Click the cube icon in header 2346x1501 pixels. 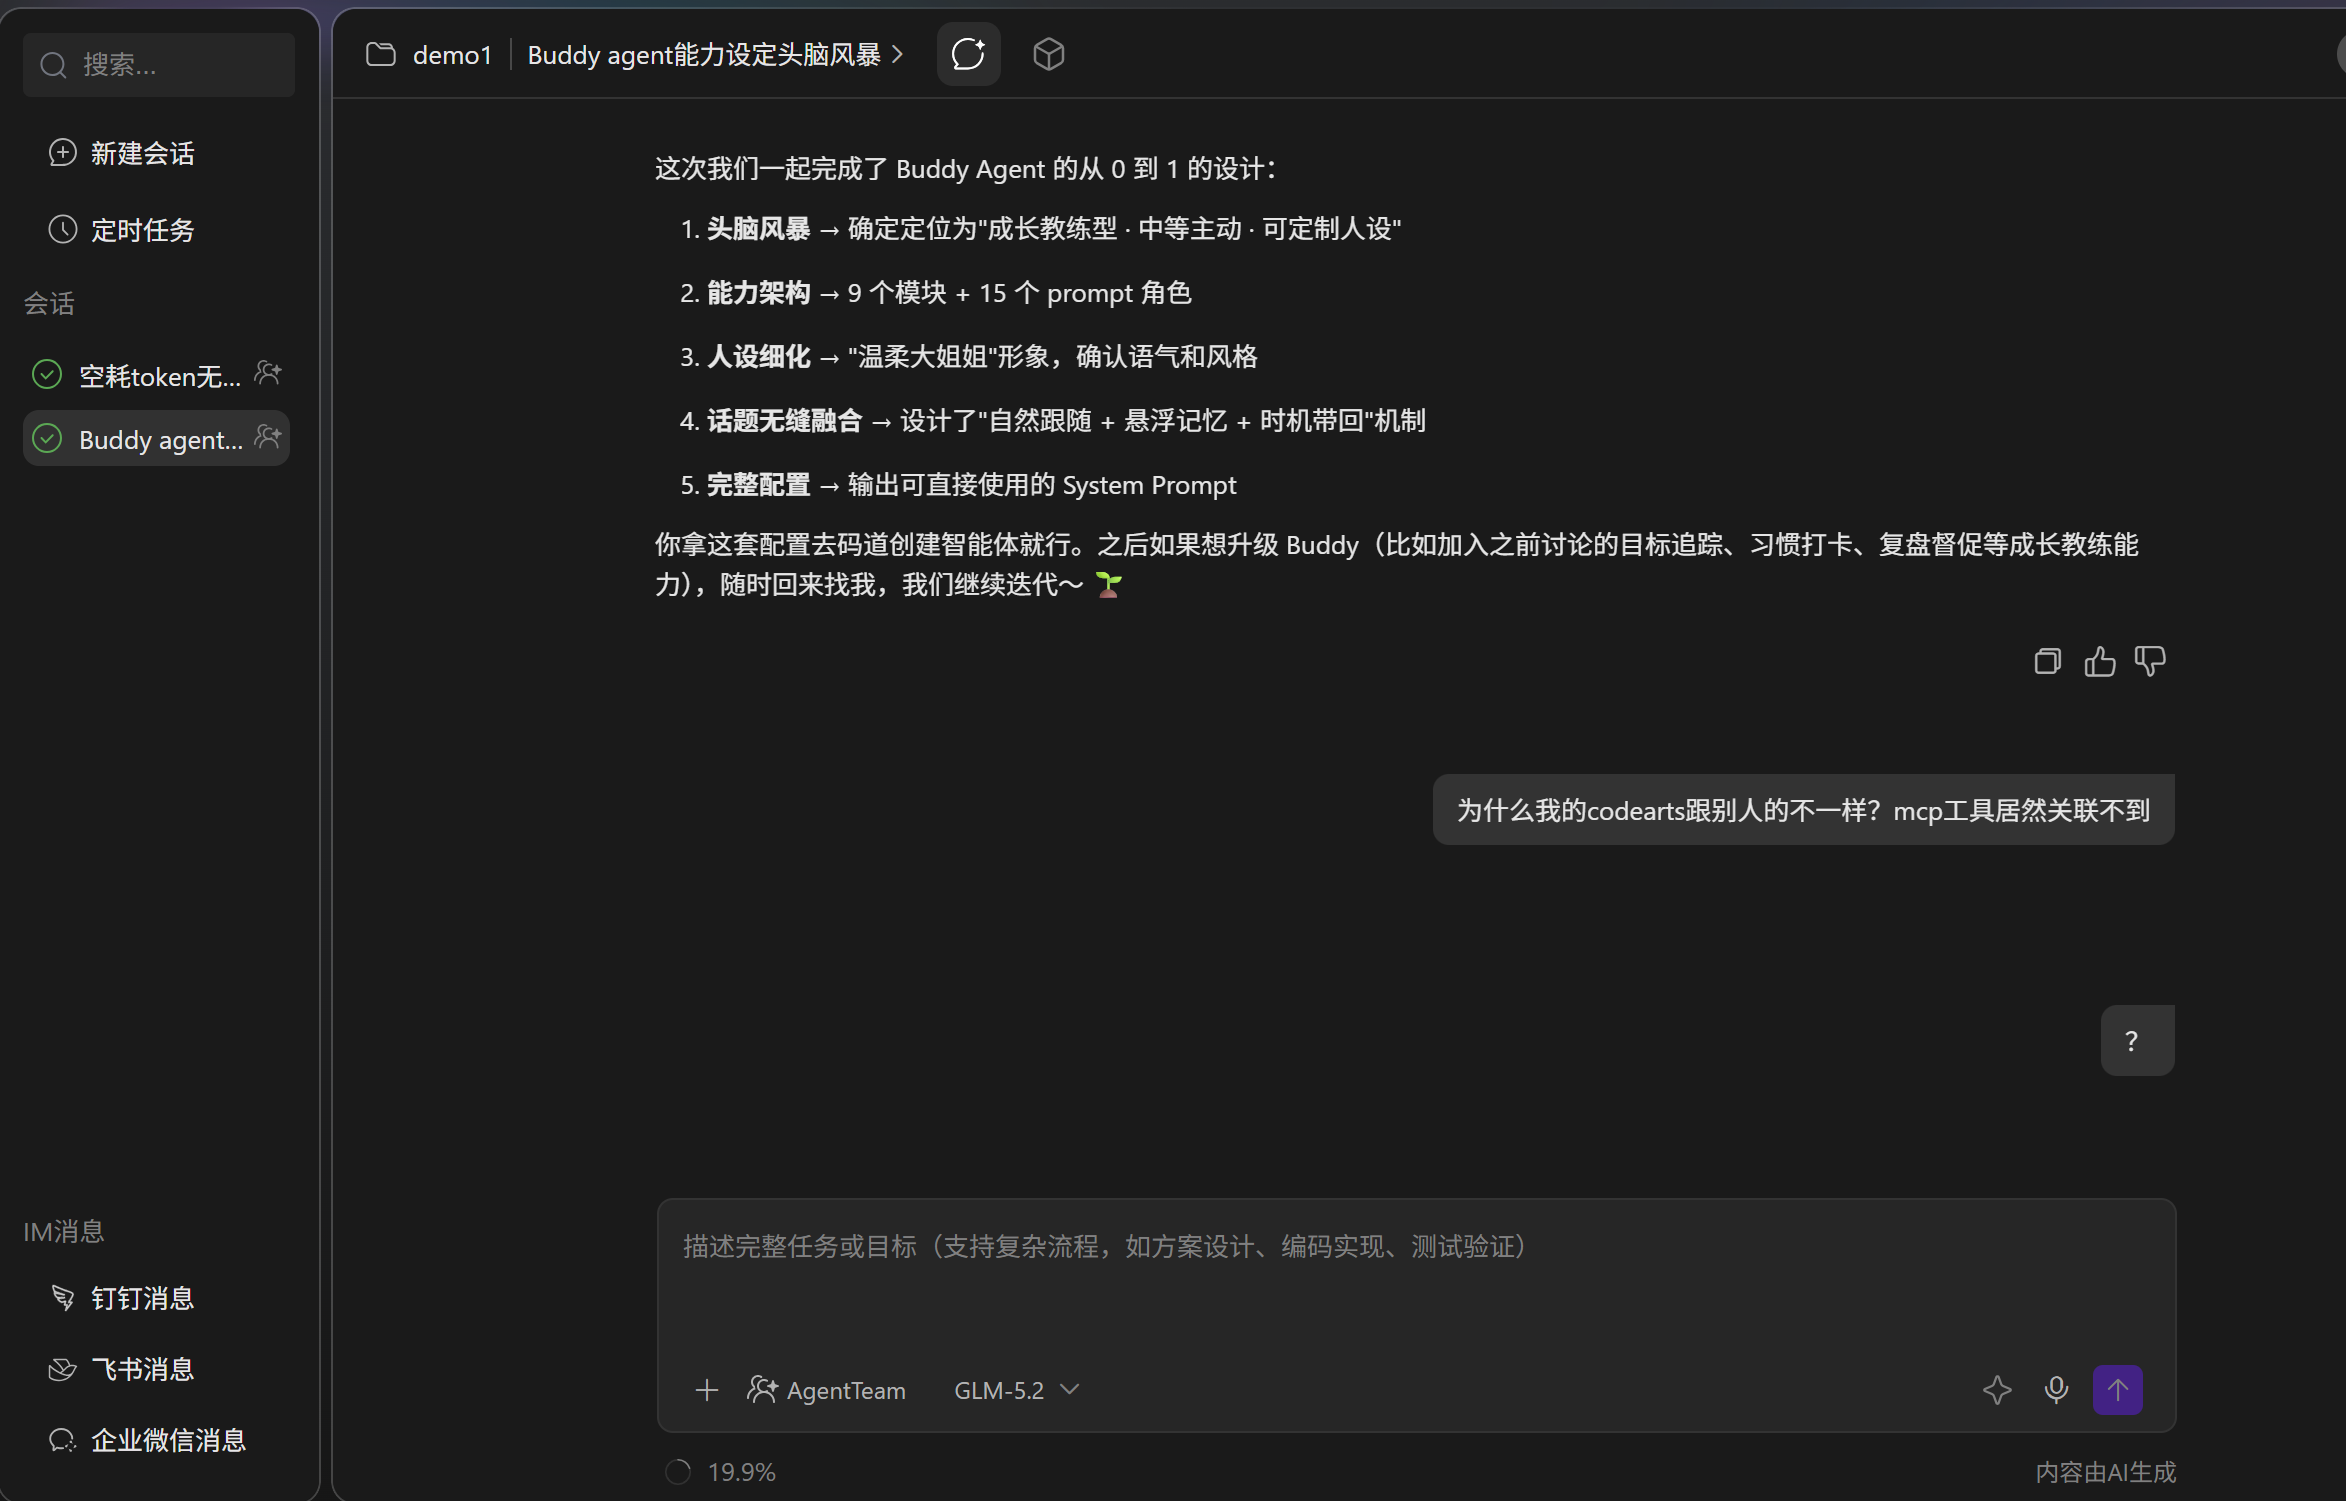[x=1048, y=54]
